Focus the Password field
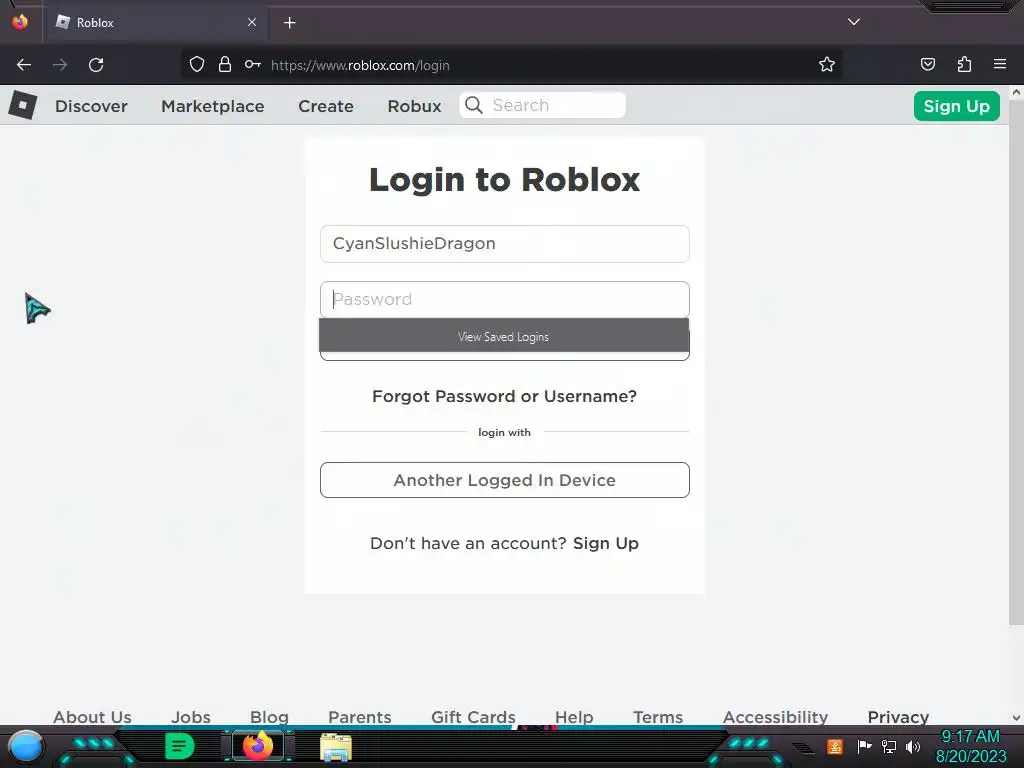Viewport: 1024px width, 768px height. (505, 300)
